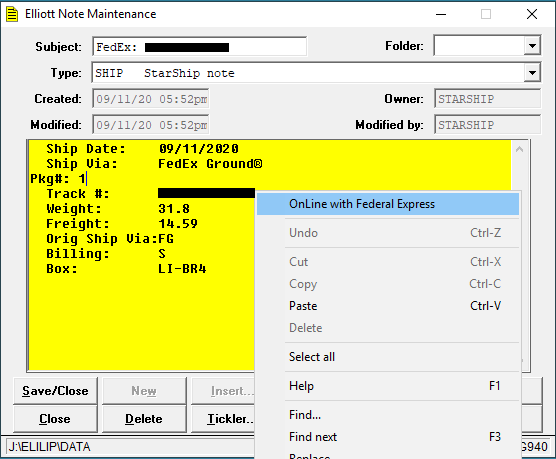Screen dimensions: 556x459
Task: Click the Modified by field showing STARSHIP
Action: tap(488, 125)
